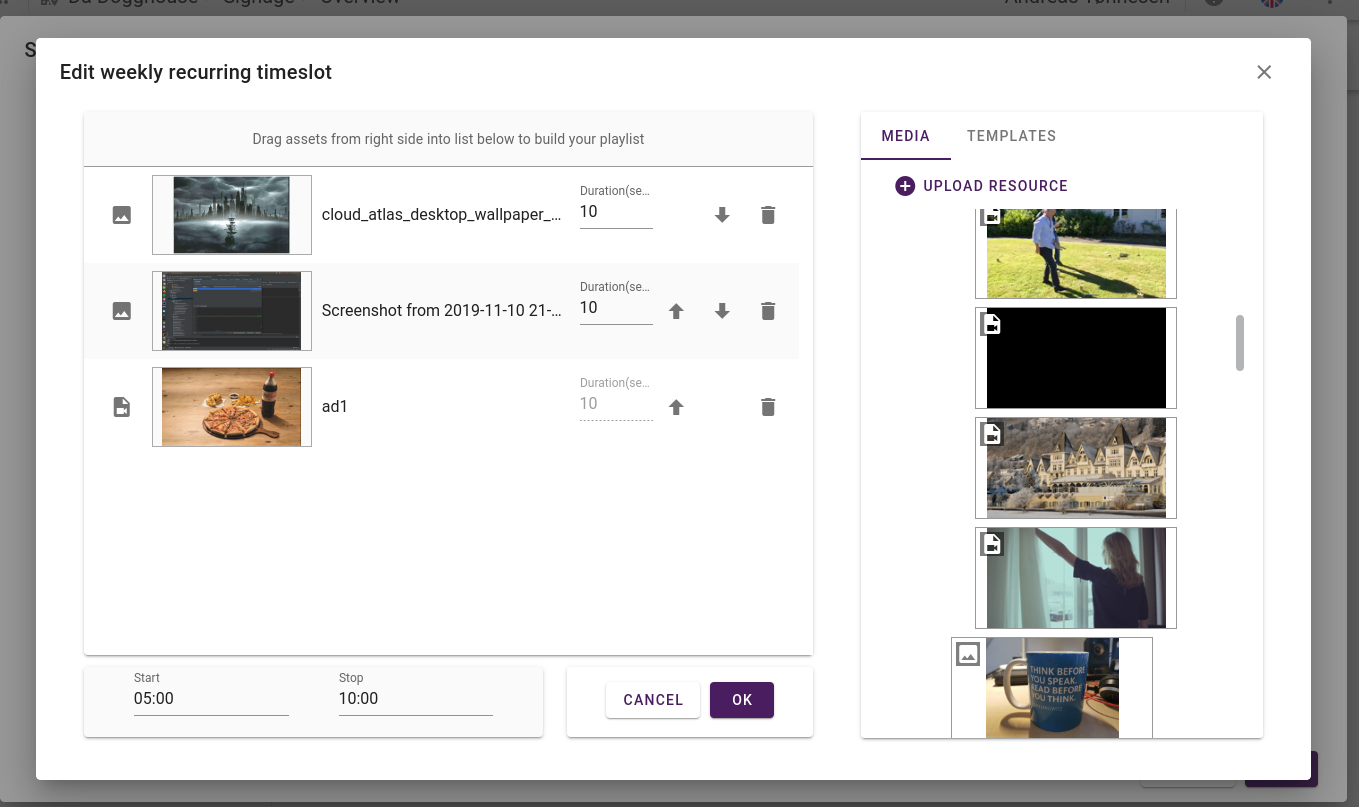Open UPLOAD RESOURCE
Image resolution: width=1359 pixels, height=807 pixels.
(993, 185)
